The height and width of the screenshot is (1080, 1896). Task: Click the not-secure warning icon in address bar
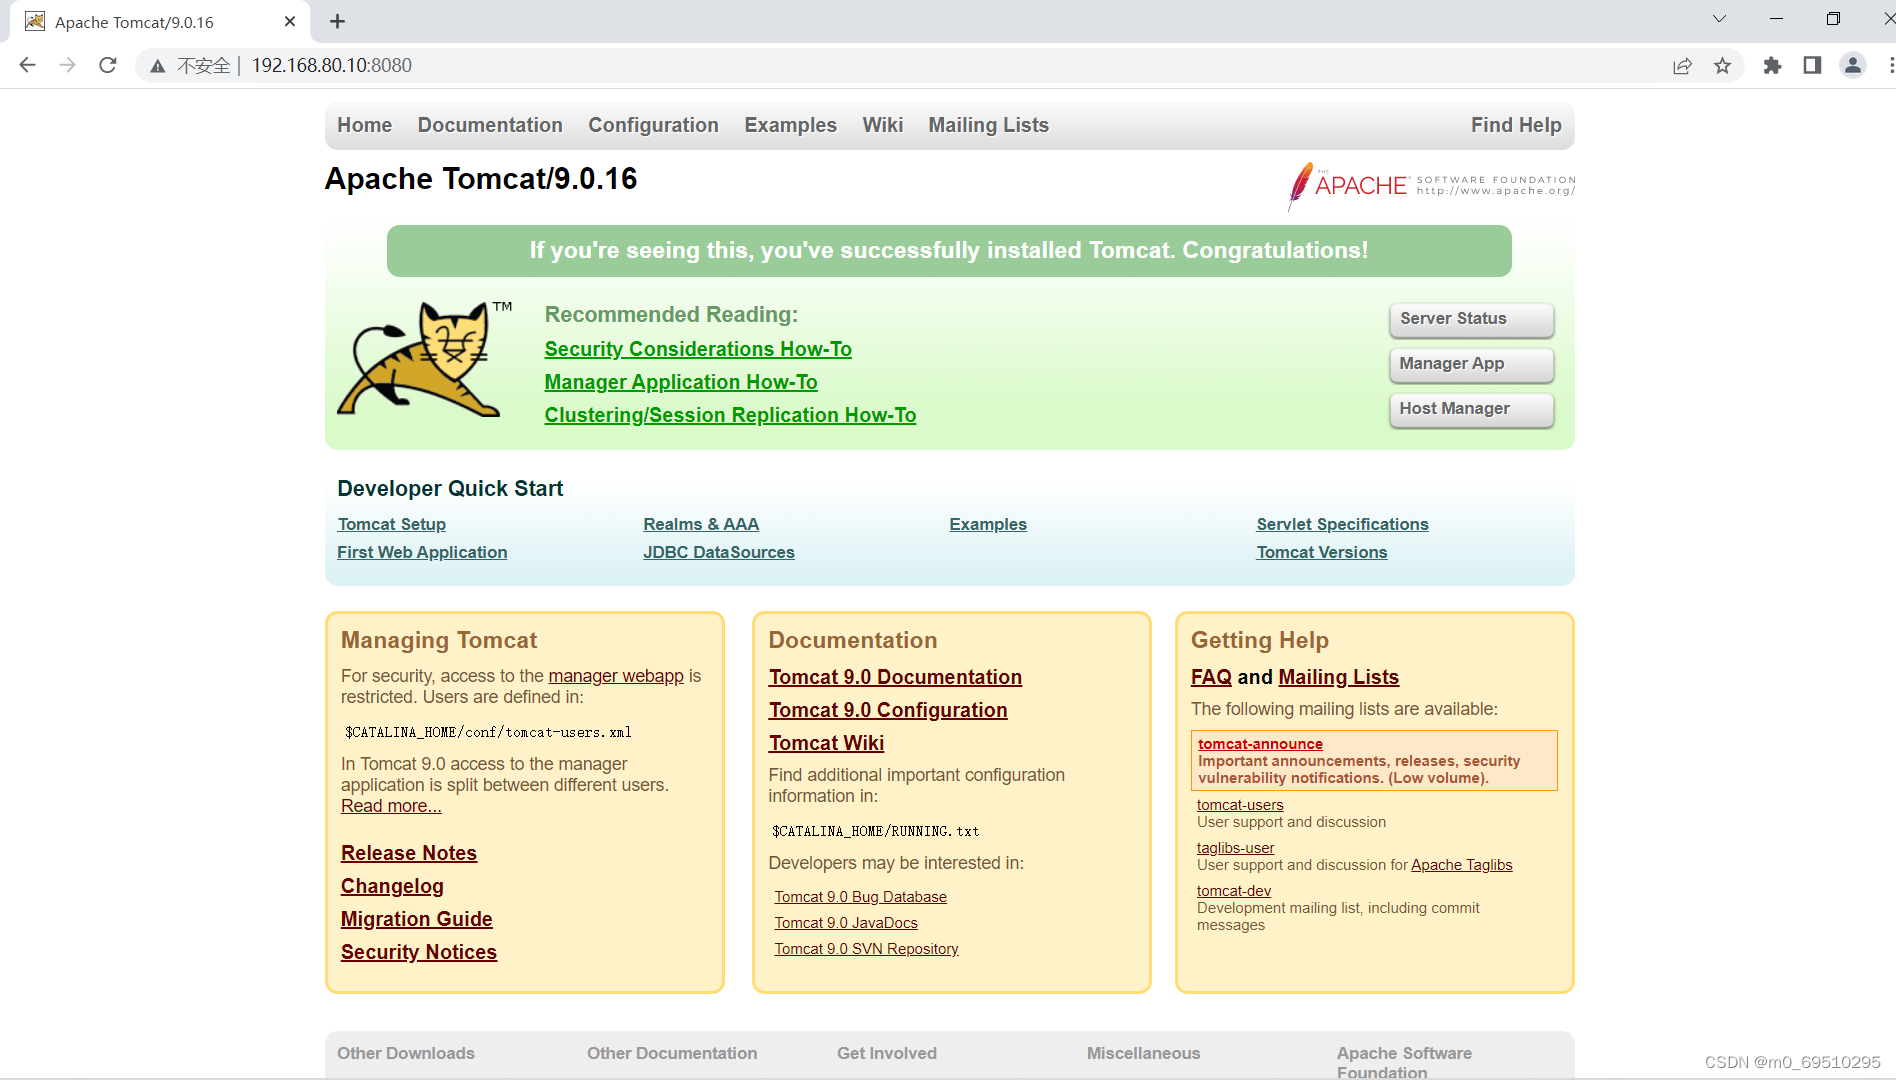click(158, 66)
